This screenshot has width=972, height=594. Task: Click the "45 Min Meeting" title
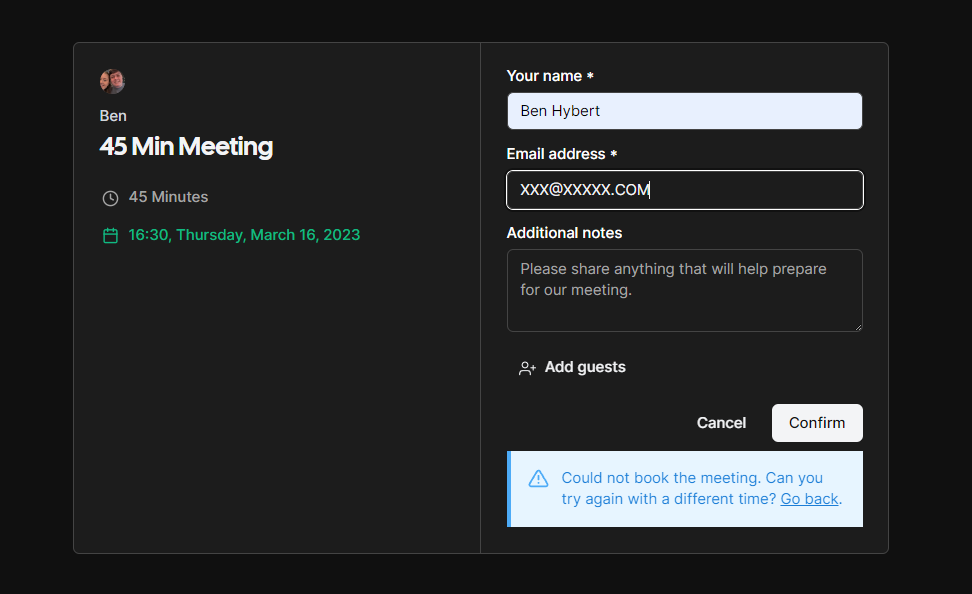pos(186,147)
